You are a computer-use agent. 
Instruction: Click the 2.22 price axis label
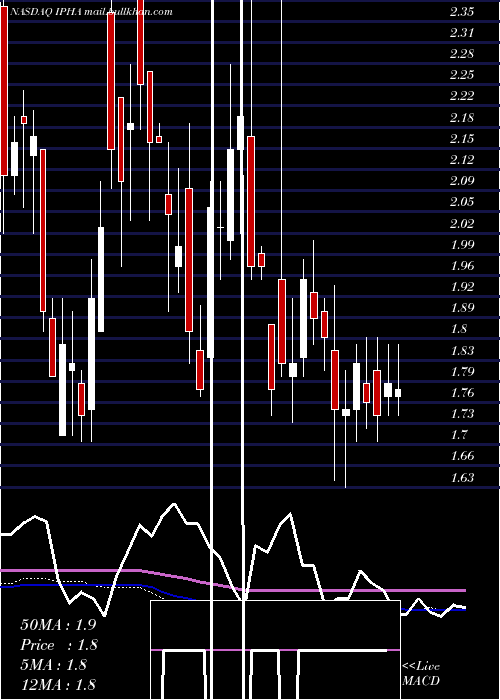(x=462, y=96)
